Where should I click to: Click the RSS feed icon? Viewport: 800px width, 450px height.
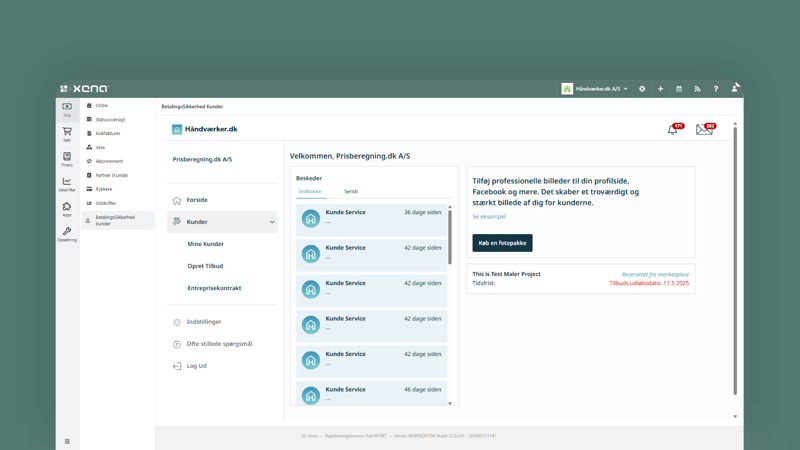[697, 89]
